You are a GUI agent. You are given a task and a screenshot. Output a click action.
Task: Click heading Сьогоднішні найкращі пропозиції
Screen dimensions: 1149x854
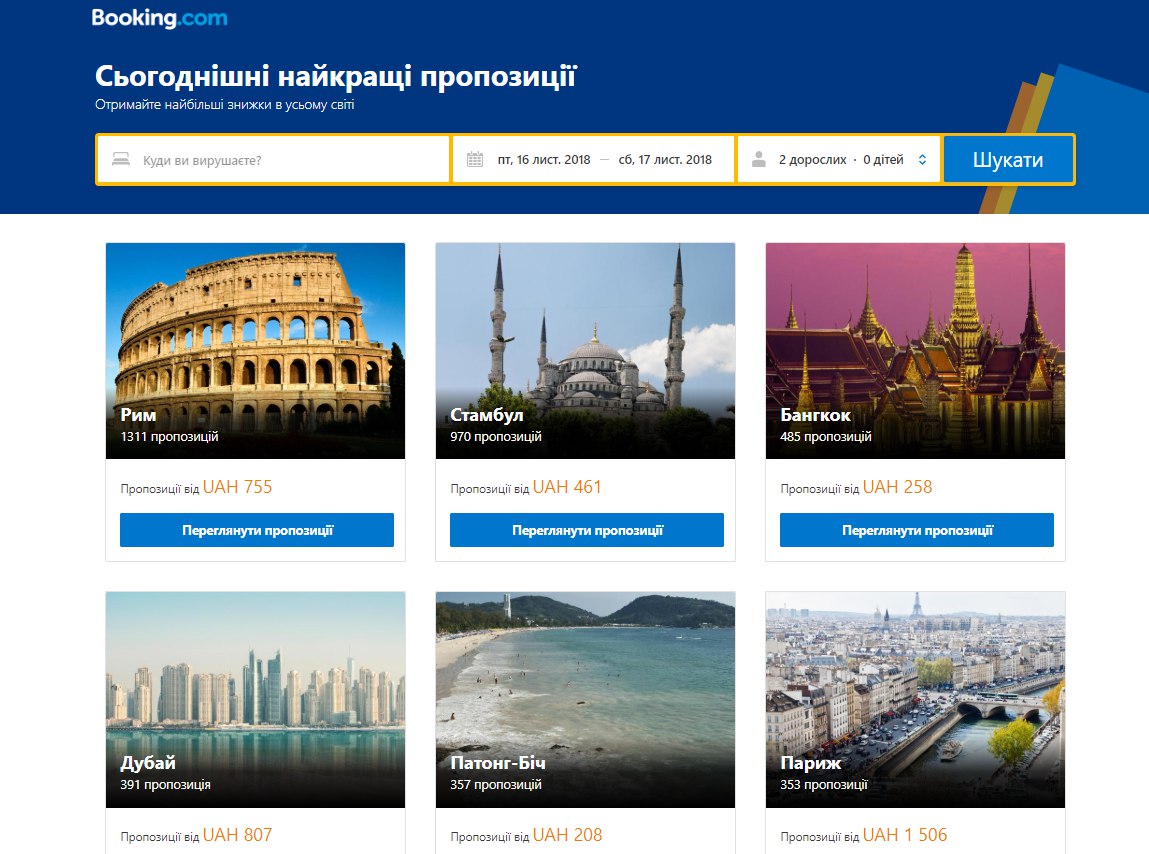click(x=336, y=76)
